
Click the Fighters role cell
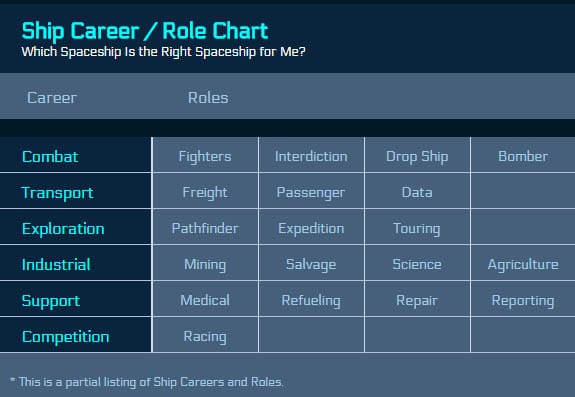click(205, 156)
